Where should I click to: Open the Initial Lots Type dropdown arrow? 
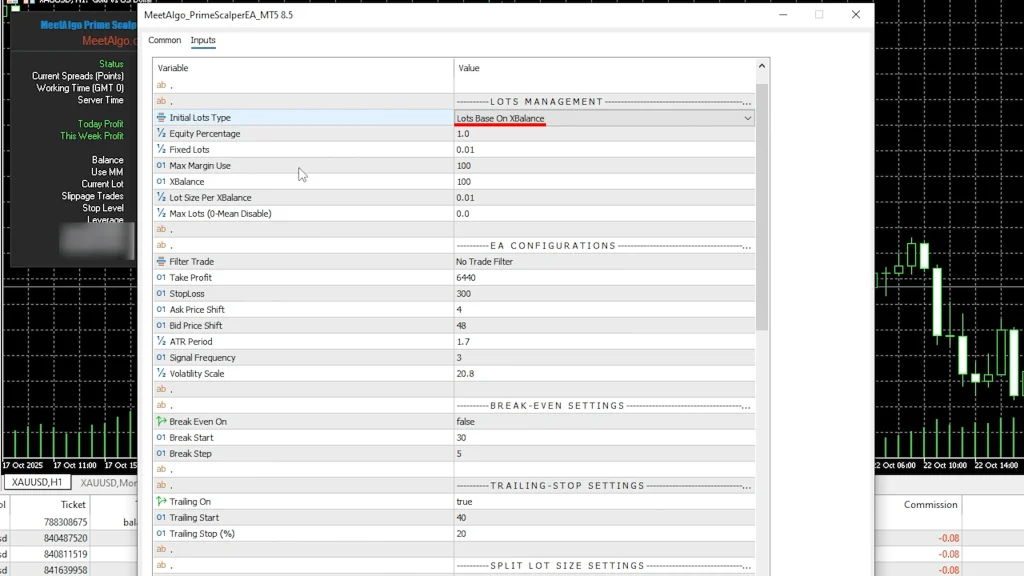click(747, 118)
